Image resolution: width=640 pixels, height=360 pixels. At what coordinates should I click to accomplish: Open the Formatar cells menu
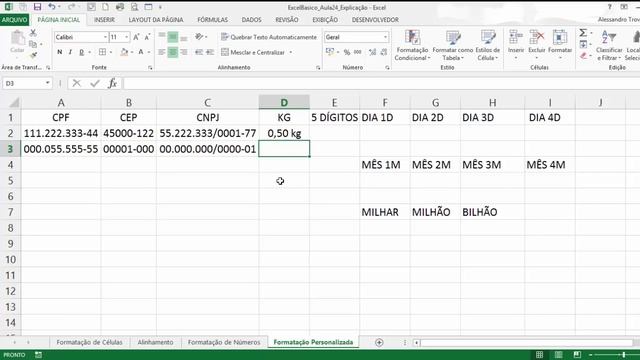tap(560, 44)
